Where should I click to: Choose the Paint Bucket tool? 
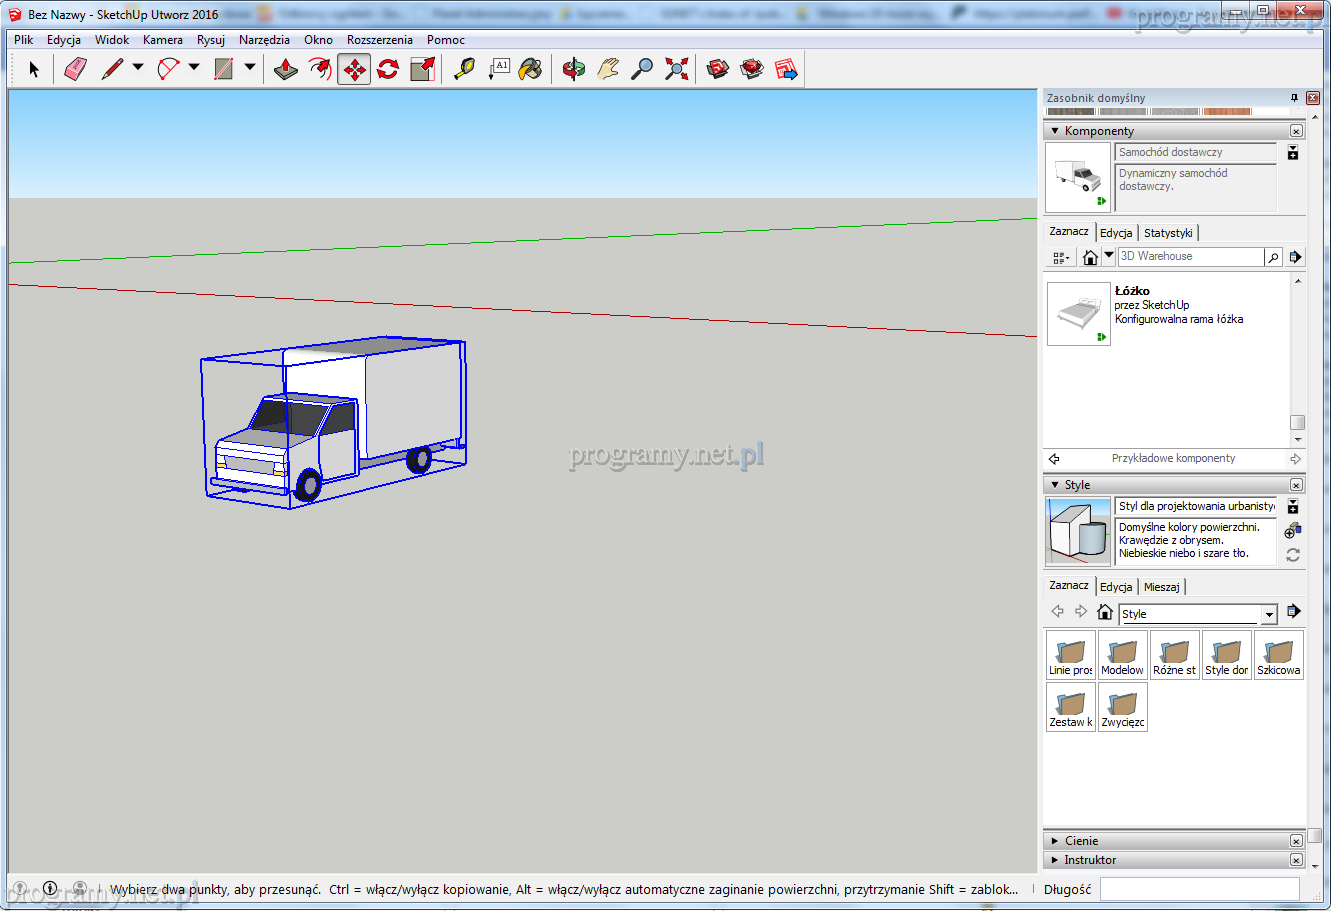pyautogui.click(x=531, y=69)
